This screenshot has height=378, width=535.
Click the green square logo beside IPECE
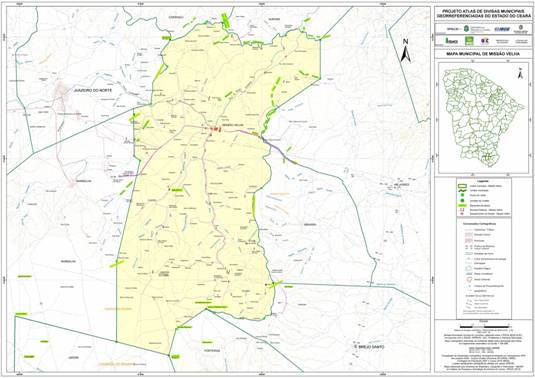469,41
